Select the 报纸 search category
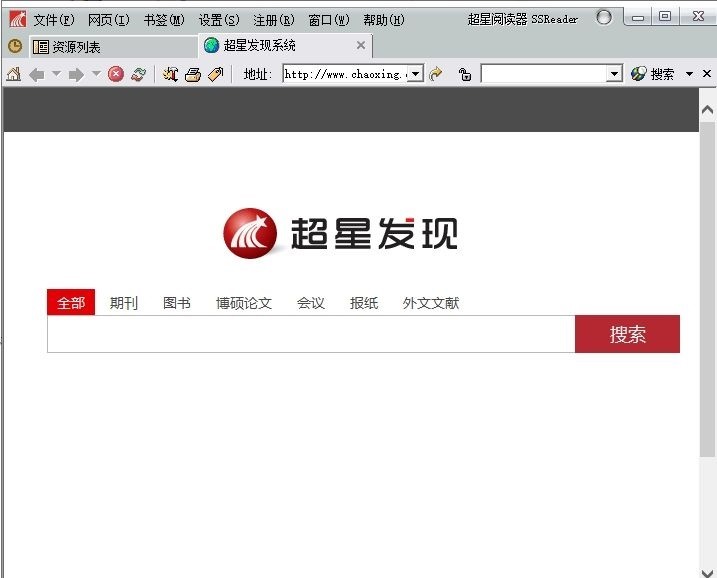717x578 pixels. click(x=364, y=303)
